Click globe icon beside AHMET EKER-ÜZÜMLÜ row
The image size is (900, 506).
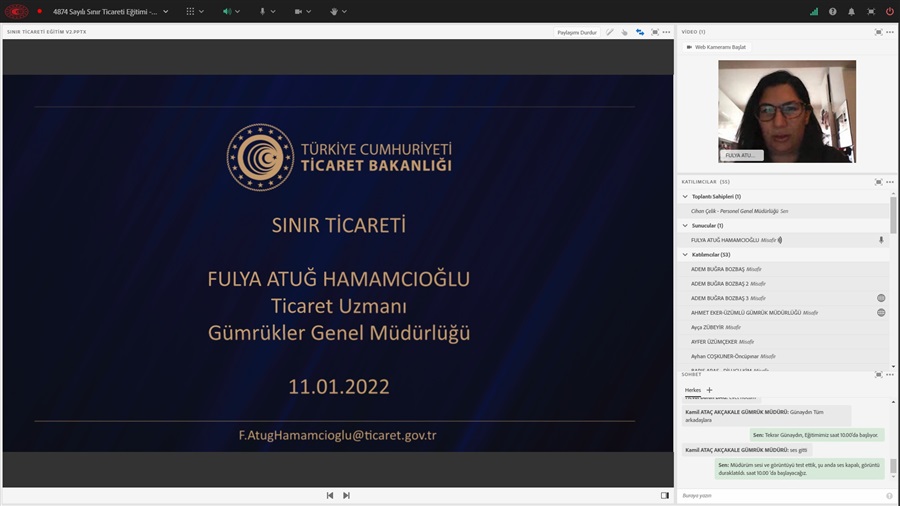pos(881,313)
